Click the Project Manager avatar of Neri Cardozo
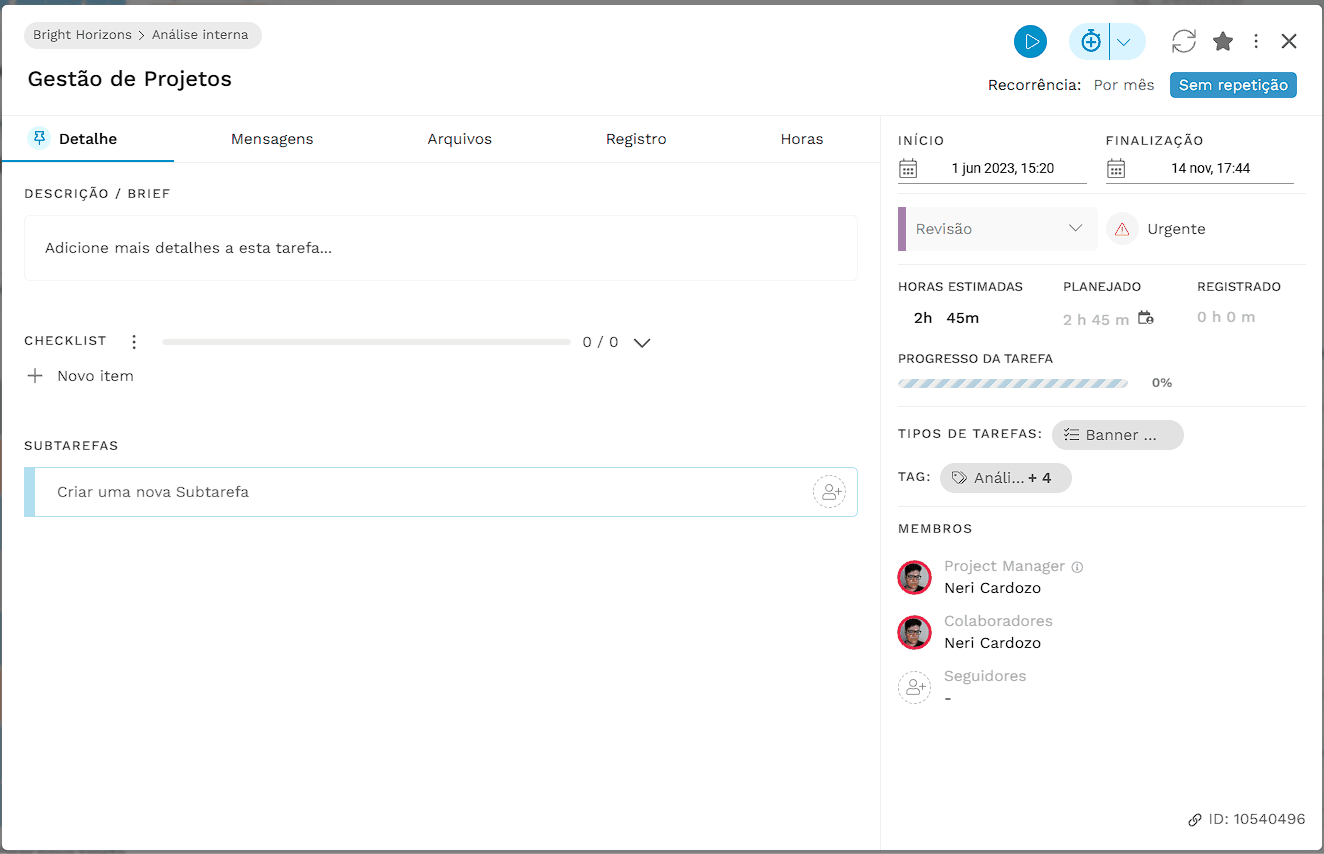 coord(914,577)
